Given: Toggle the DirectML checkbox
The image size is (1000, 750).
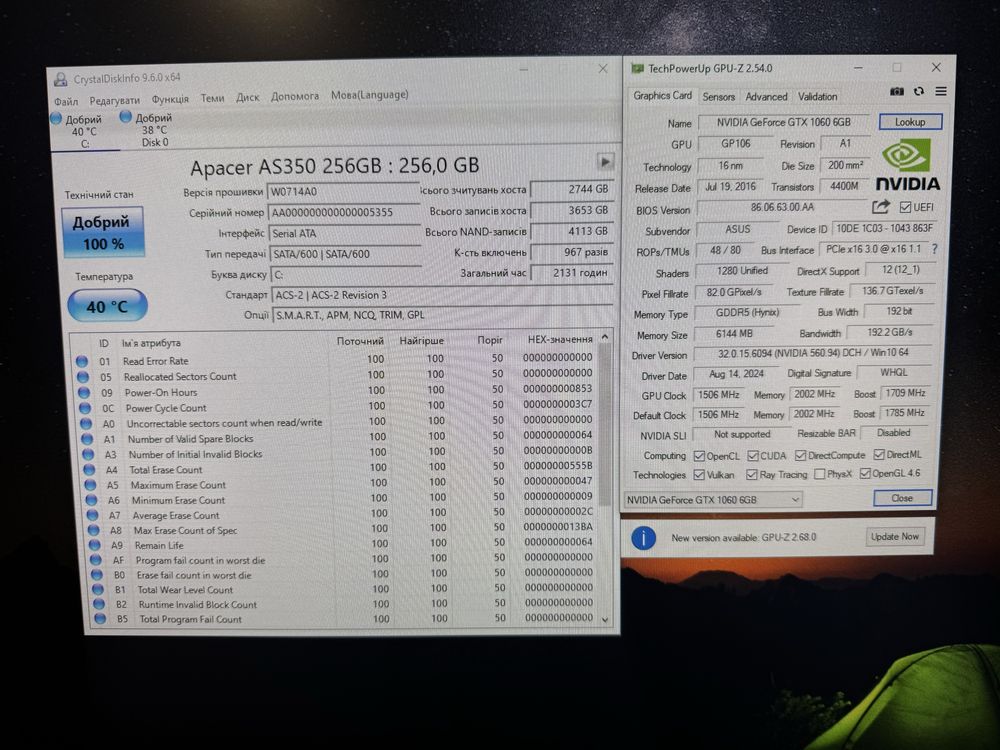Looking at the screenshot, I should (x=879, y=455).
